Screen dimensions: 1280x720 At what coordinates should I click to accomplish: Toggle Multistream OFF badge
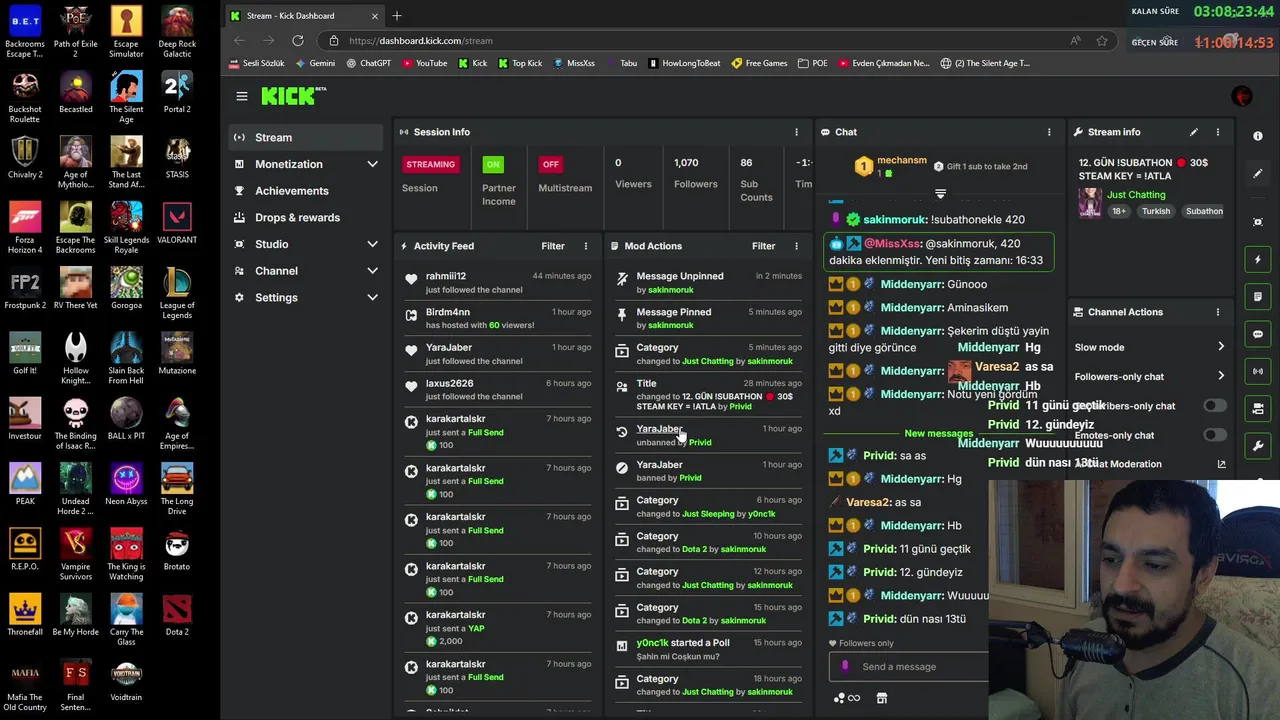click(551, 164)
